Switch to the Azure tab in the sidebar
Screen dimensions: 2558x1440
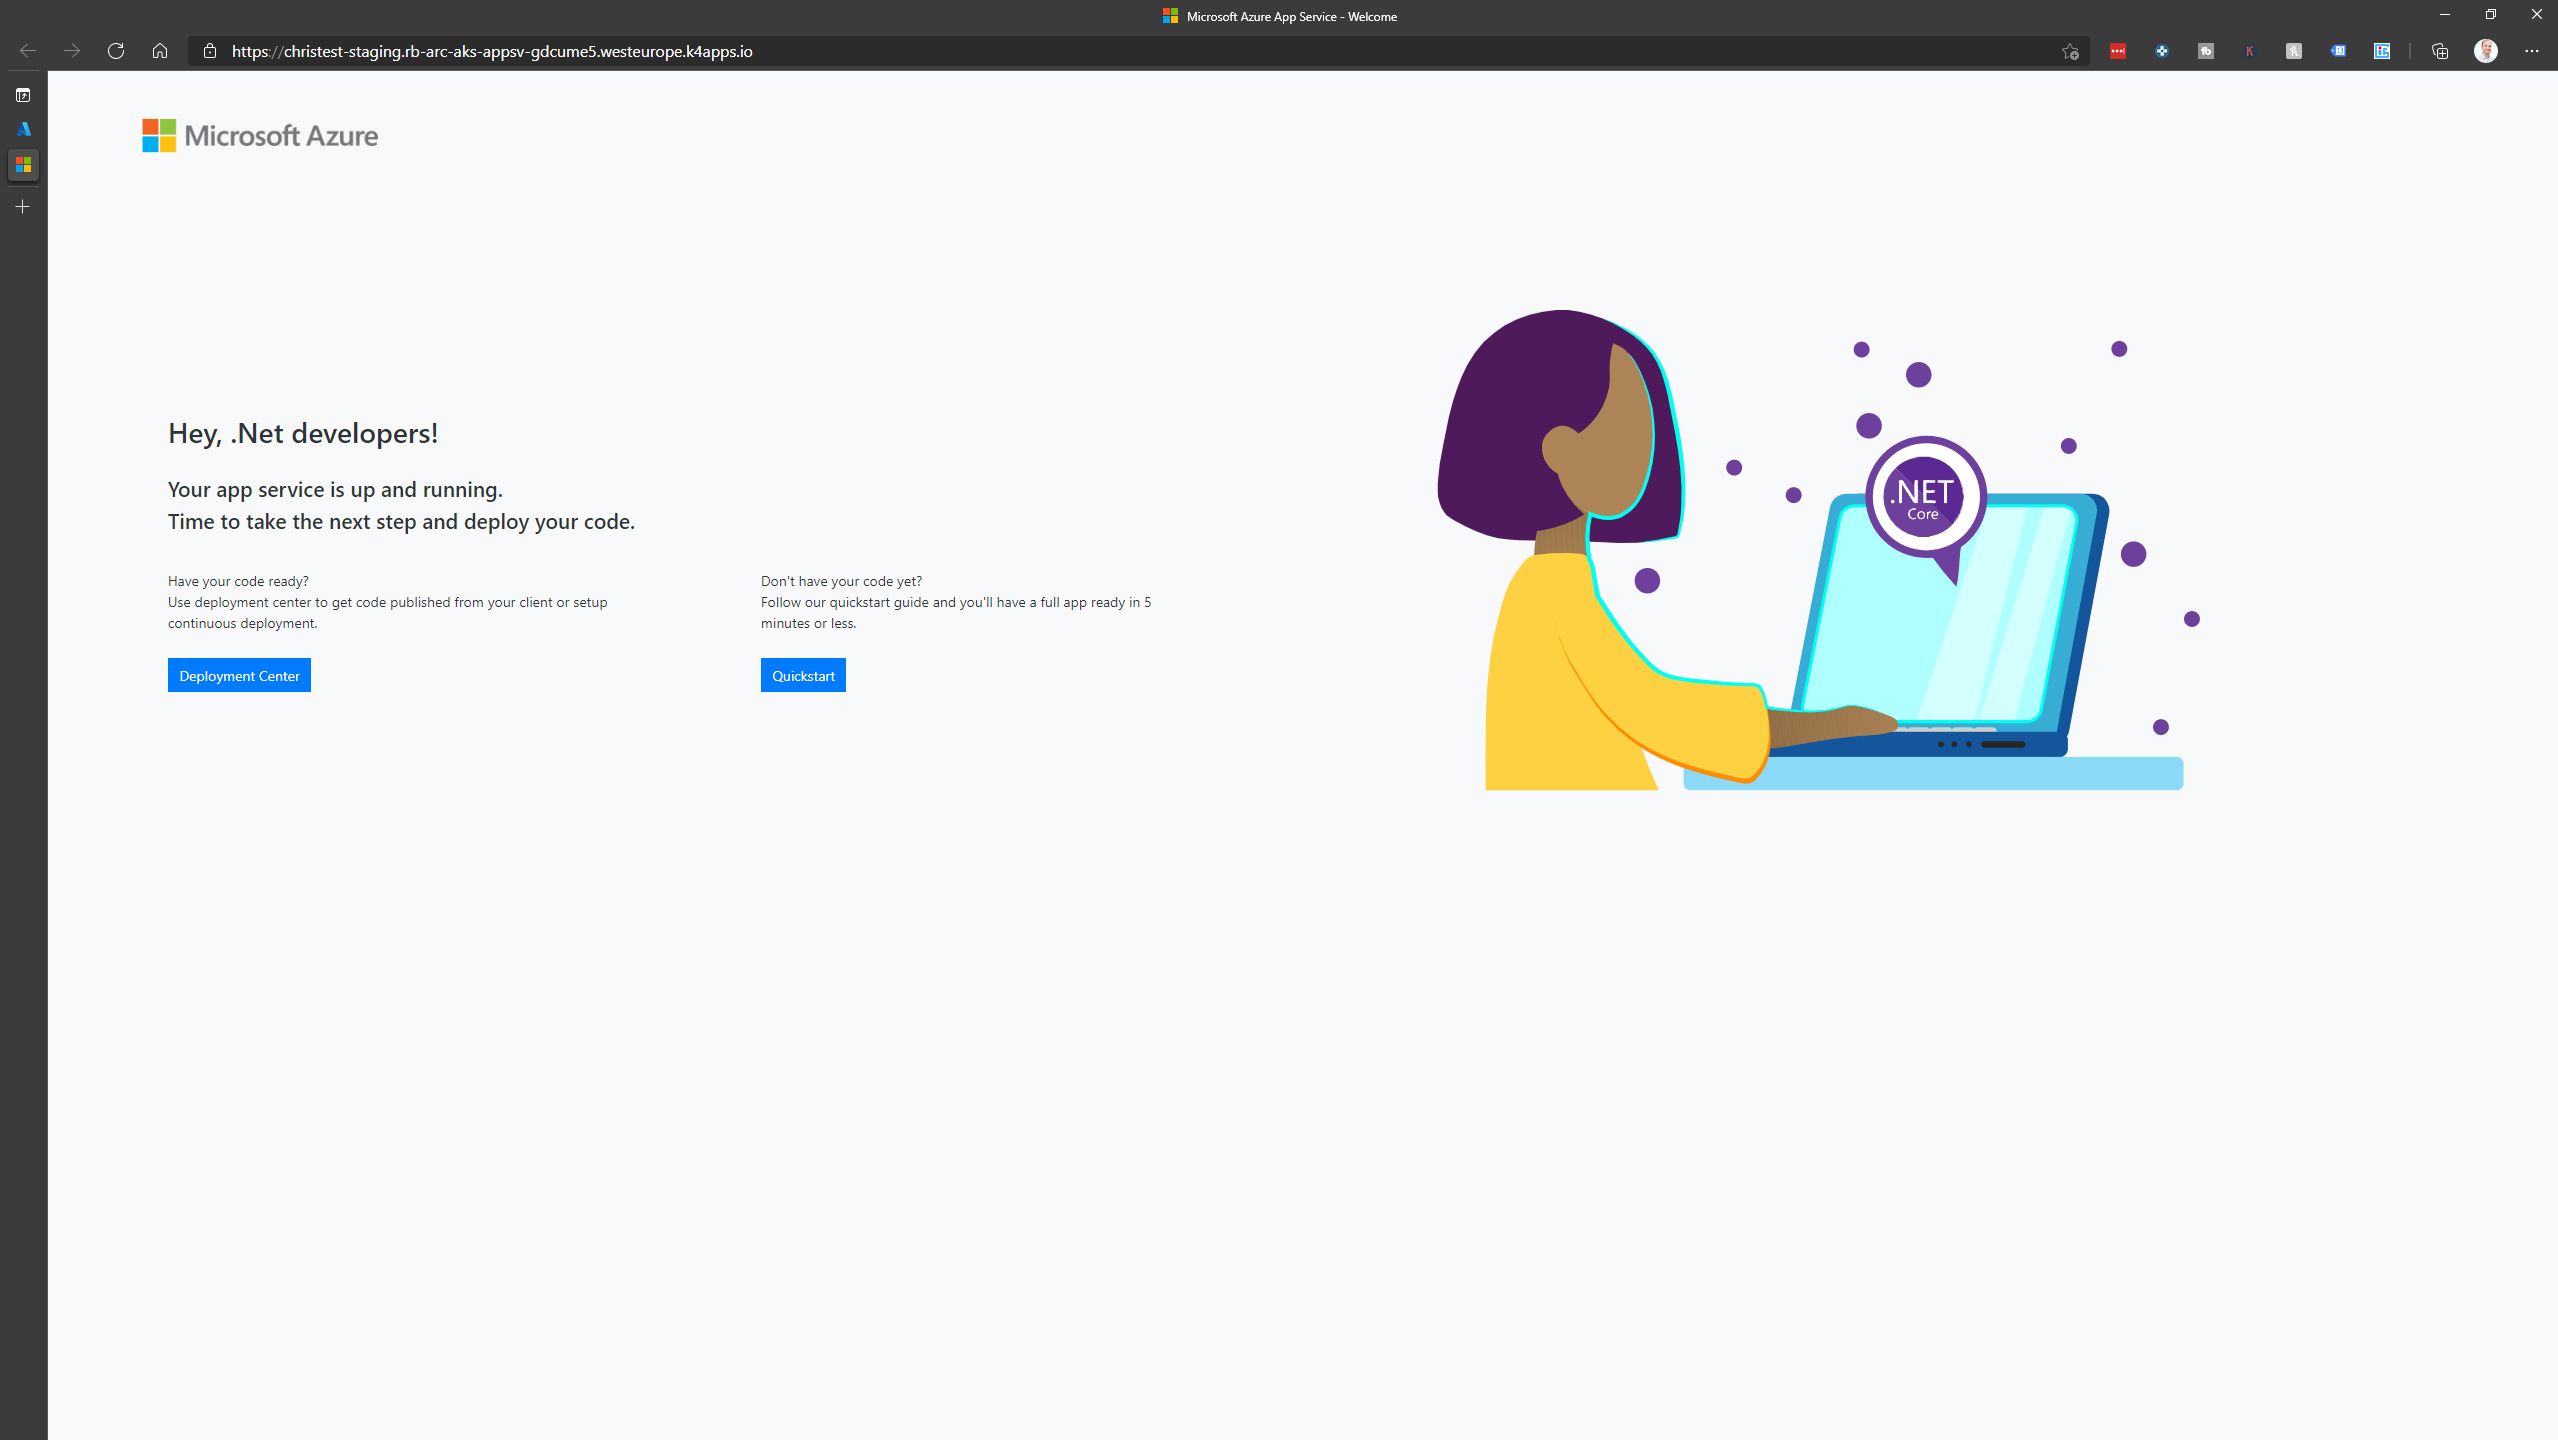[x=22, y=128]
